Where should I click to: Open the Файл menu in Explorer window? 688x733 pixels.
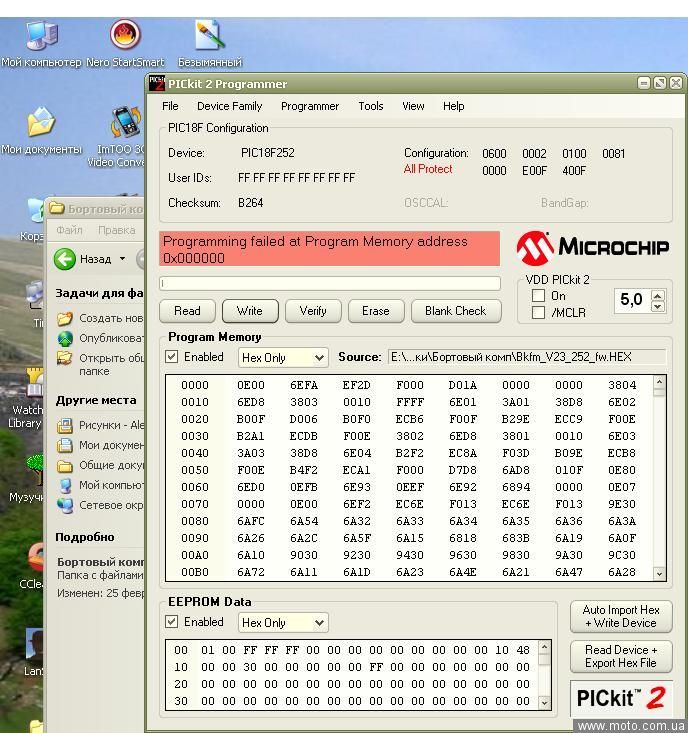(69, 230)
